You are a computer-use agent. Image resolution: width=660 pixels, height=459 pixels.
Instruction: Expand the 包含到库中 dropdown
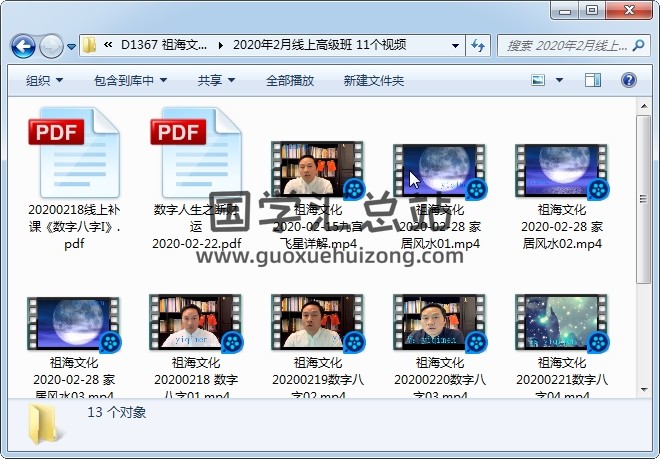130,80
